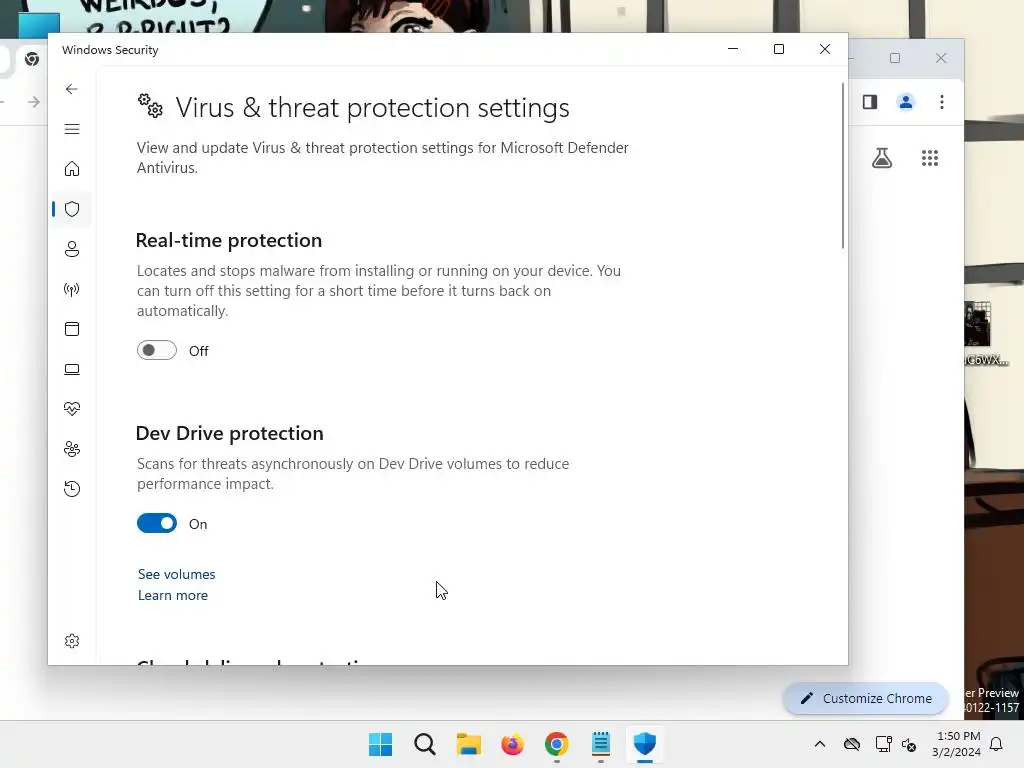Open Device performance & health heart icon
Viewport: 1024px width, 768px height.
tap(72, 409)
